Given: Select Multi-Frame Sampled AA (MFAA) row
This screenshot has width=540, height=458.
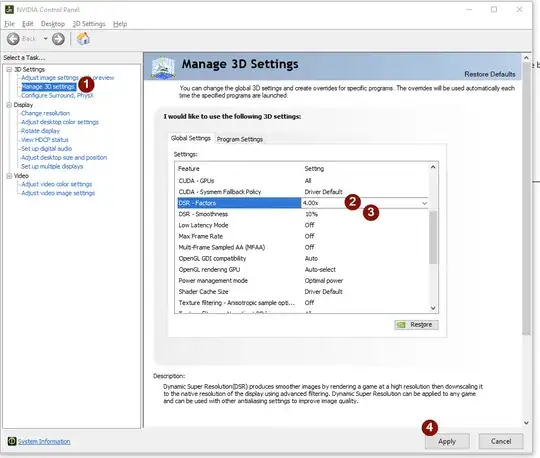Looking at the screenshot, I should tap(302, 247).
